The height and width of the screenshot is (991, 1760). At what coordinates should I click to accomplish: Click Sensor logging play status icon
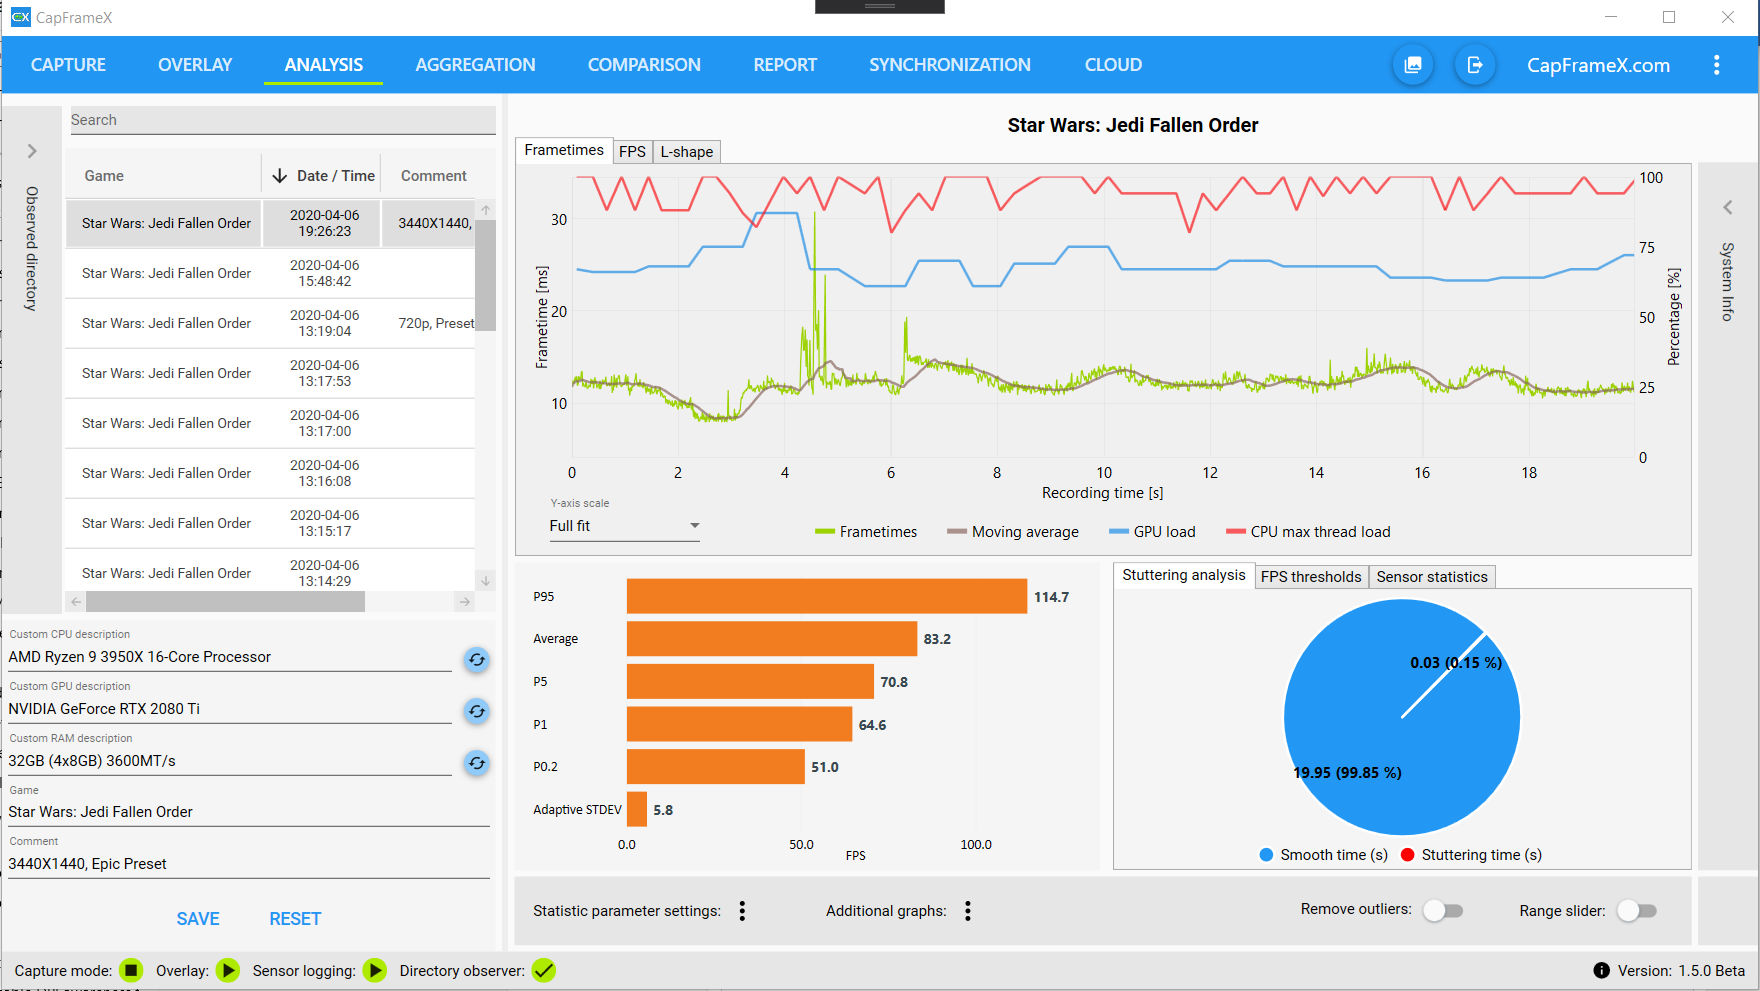coord(375,970)
